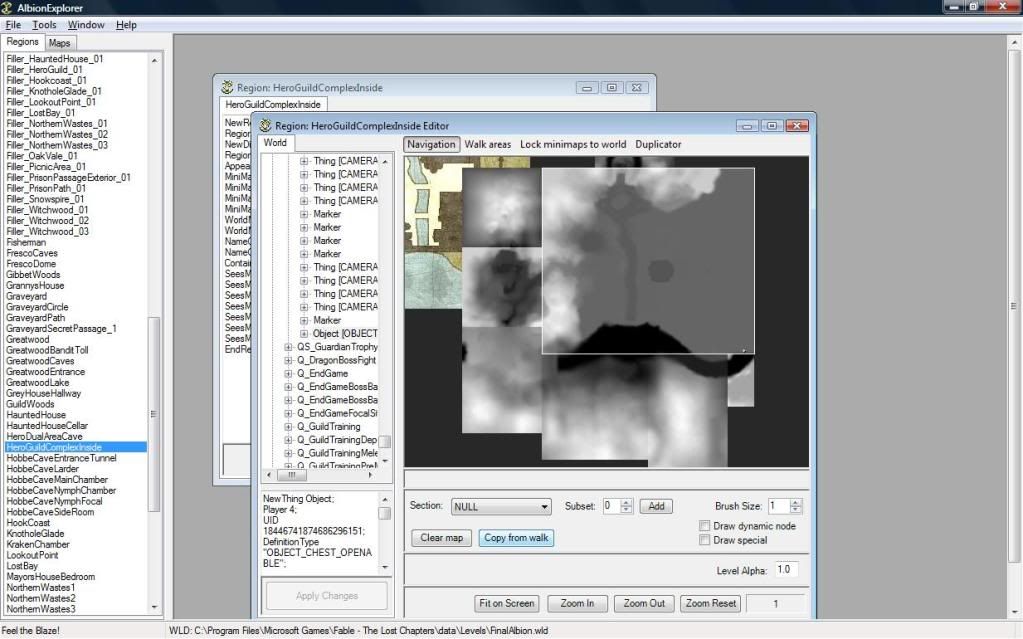Expand the Q_GuildTrainingDep tree node
1023x639 pixels.
click(x=288, y=439)
